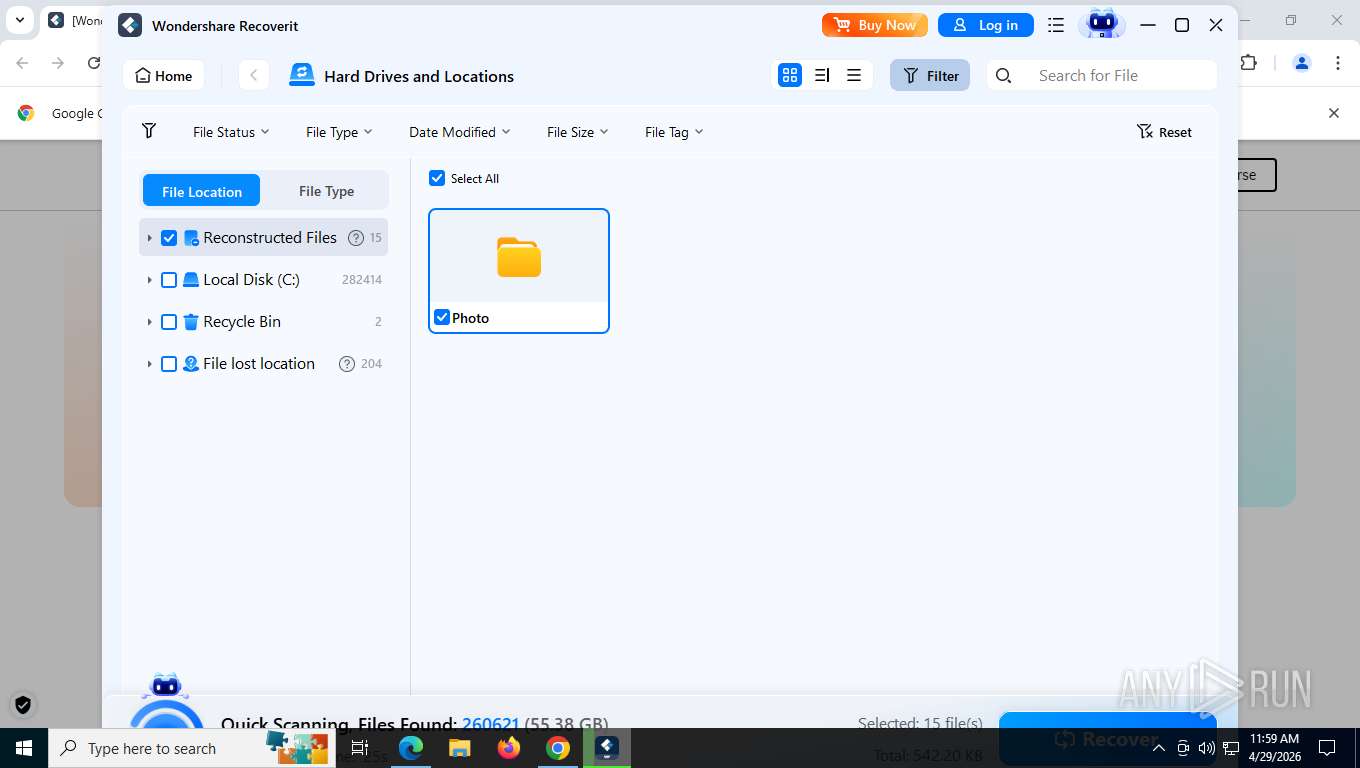
Task: Click the Local Disk (C:) drive icon
Action: pos(191,280)
